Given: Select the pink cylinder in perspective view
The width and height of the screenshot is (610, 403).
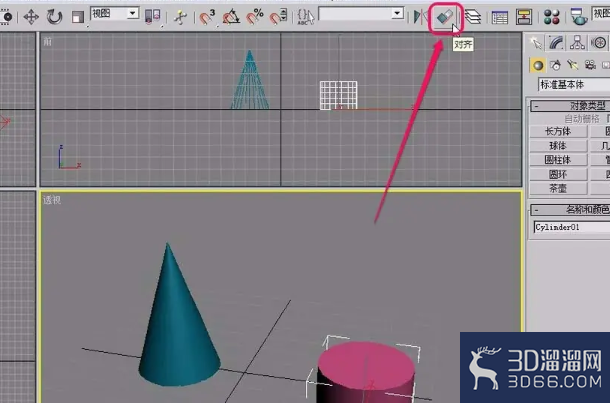Looking at the screenshot, I should click(366, 373).
